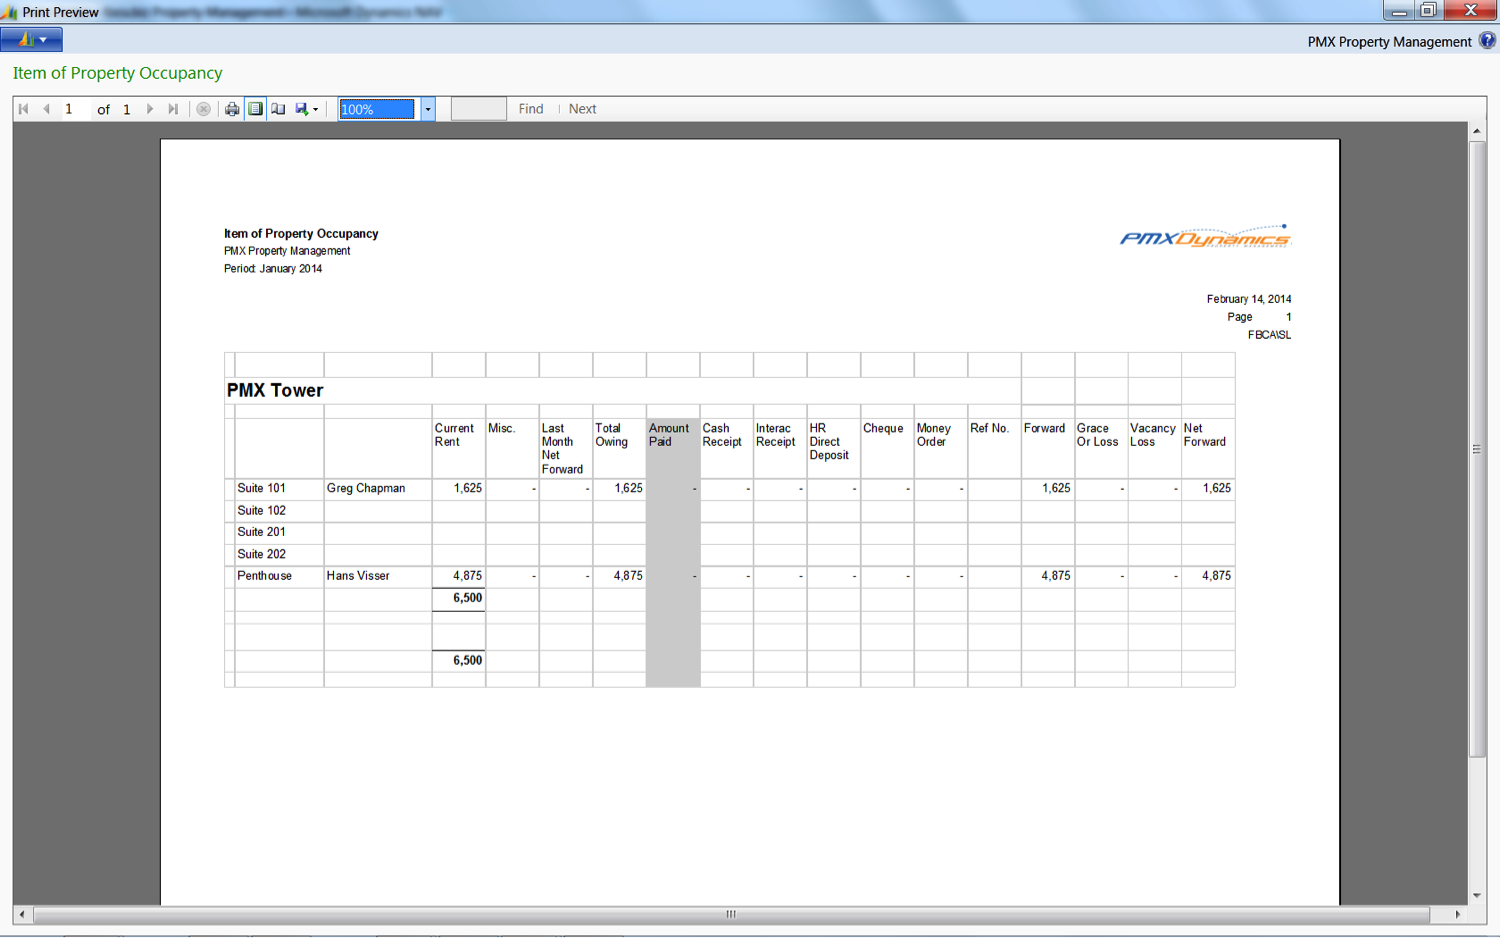Click the vertical scrollbar thumb
The height and width of the screenshot is (938, 1500).
coord(1477,449)
